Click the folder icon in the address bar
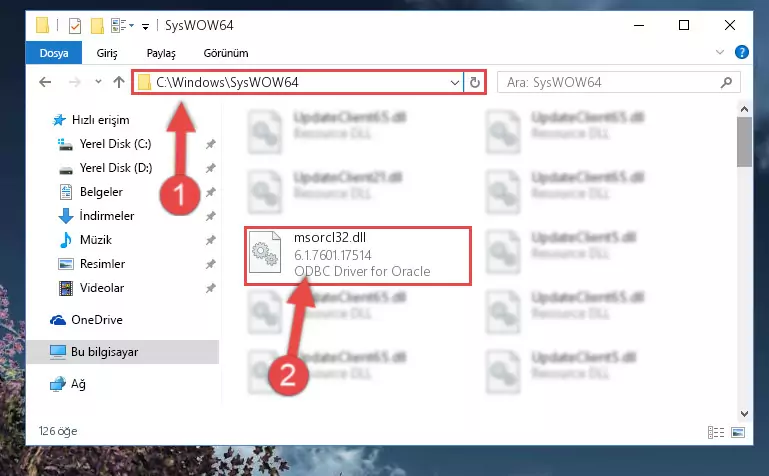This screenshot has width=769, height=476. (144, 82)
